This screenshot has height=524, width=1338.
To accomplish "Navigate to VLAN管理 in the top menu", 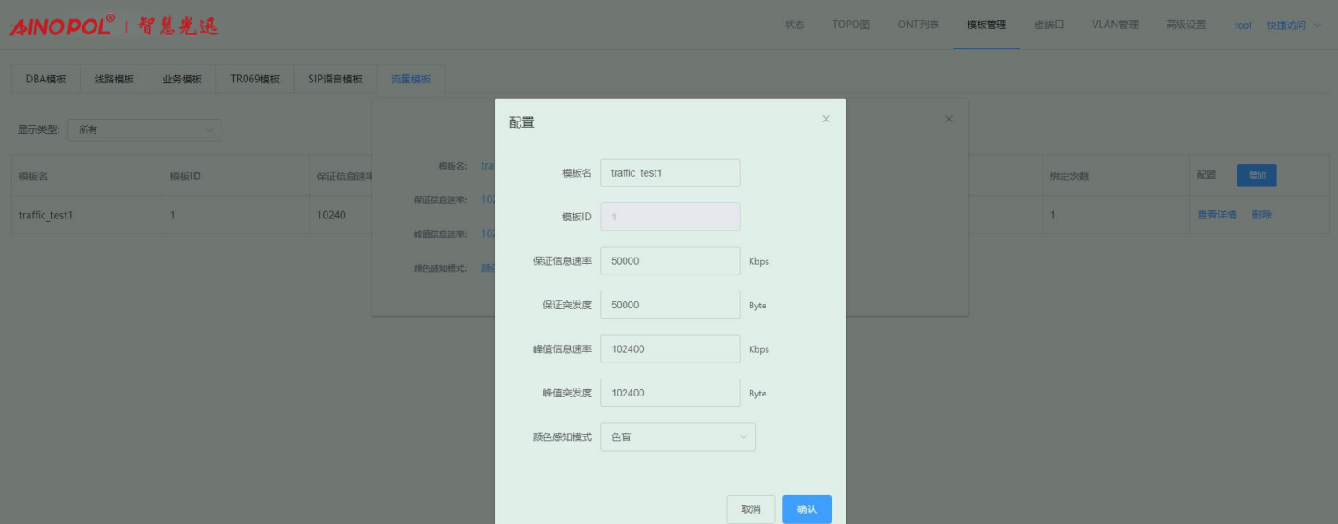I will 1115,25.
